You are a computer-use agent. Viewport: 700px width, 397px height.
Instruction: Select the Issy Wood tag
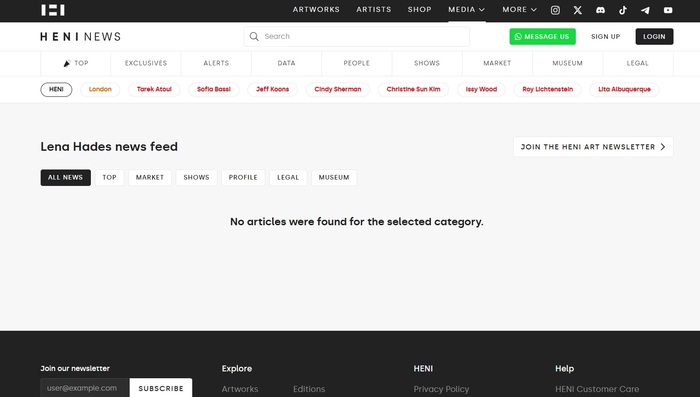481,89
